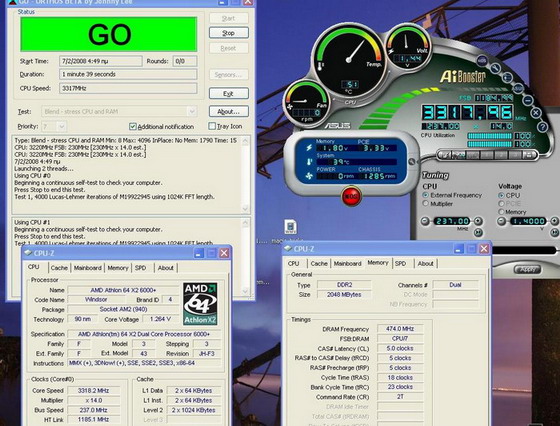Increase external frequency with the plus button
560x426 pixels.
tap(478, 221)
